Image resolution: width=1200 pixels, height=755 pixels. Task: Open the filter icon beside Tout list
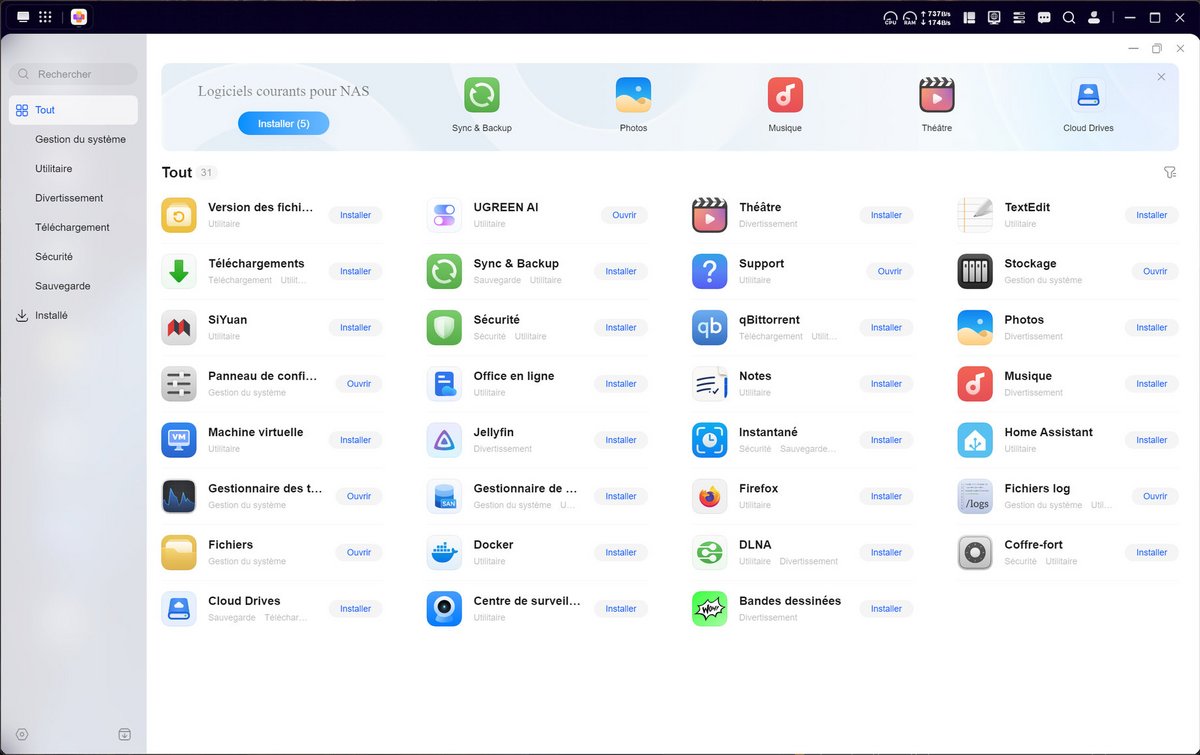1170,173
